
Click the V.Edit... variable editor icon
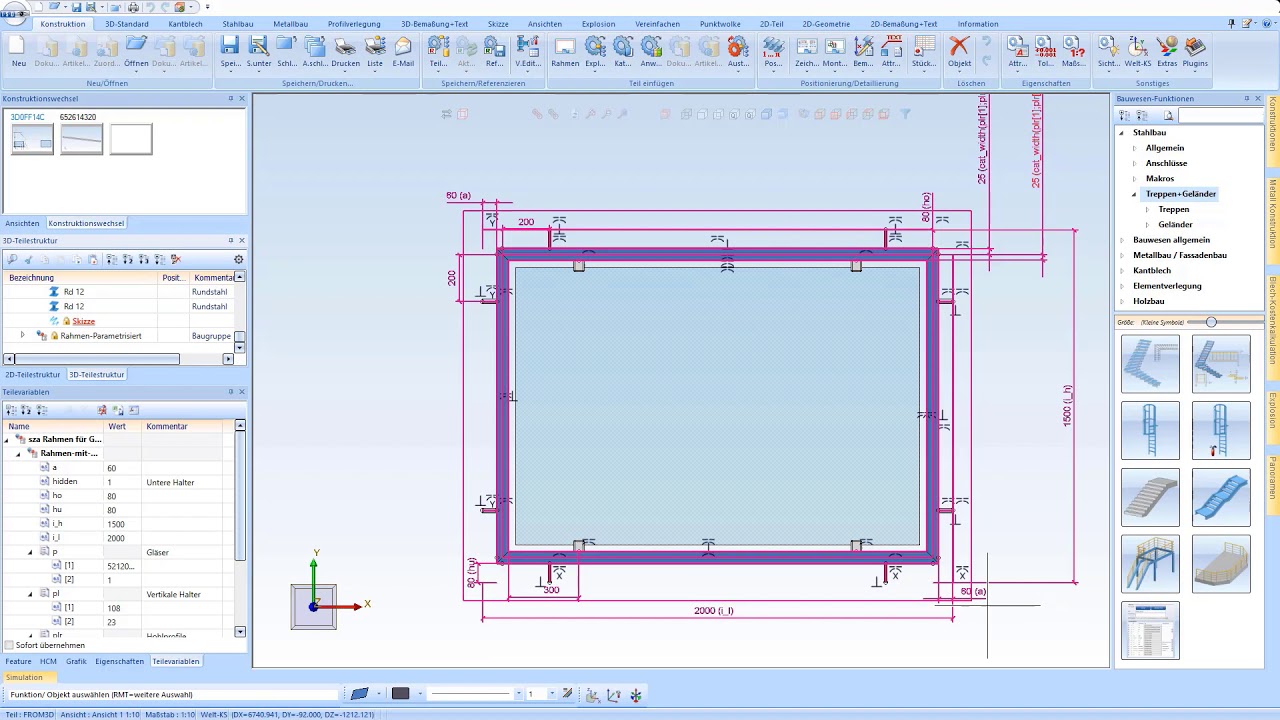(x=528, y=46)
